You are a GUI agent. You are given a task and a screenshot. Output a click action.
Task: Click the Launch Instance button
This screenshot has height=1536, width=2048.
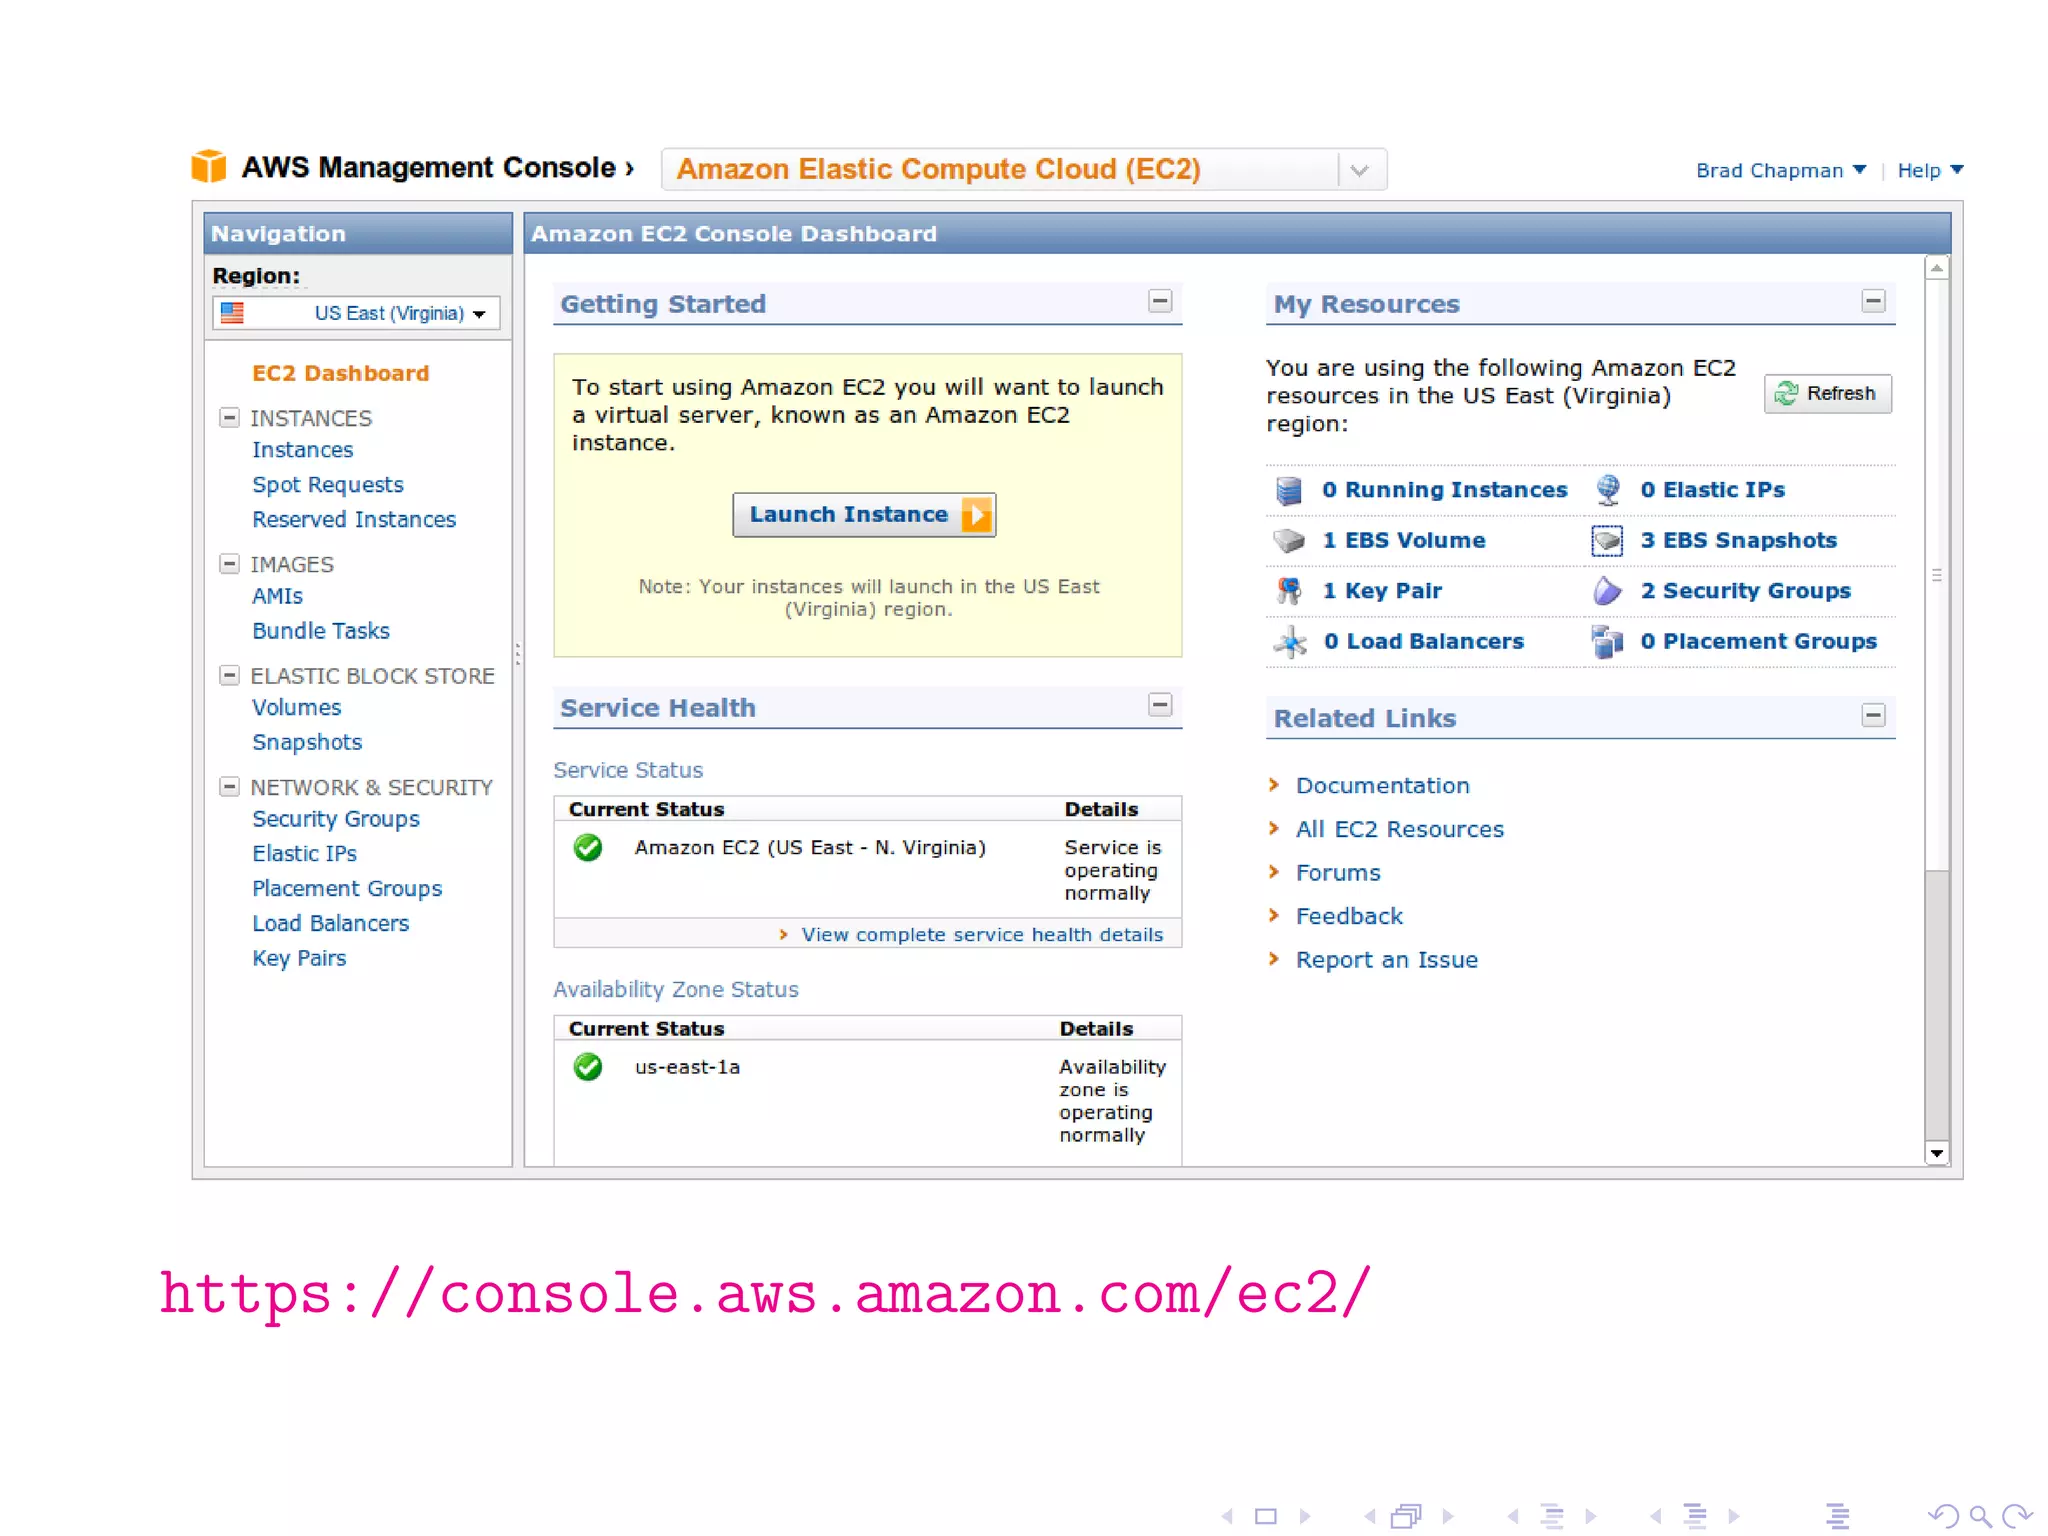coord(864,515)
